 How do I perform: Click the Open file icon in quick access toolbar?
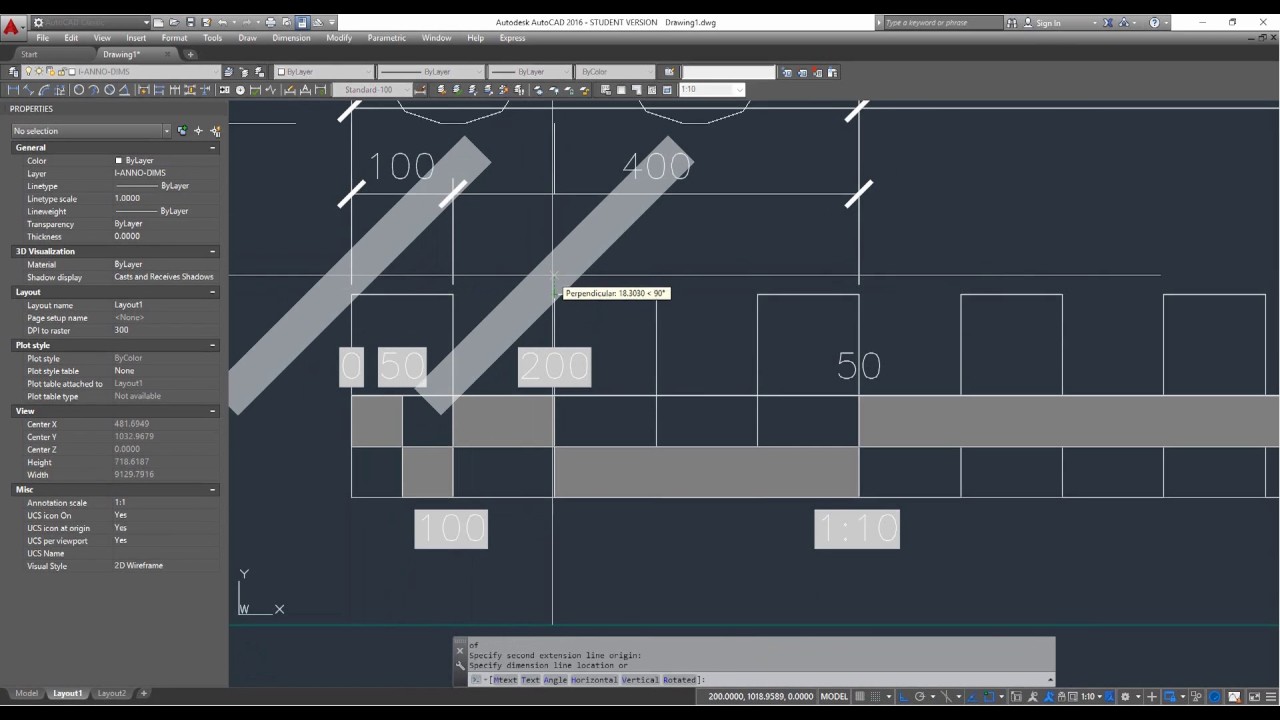(x=174, y=22)
